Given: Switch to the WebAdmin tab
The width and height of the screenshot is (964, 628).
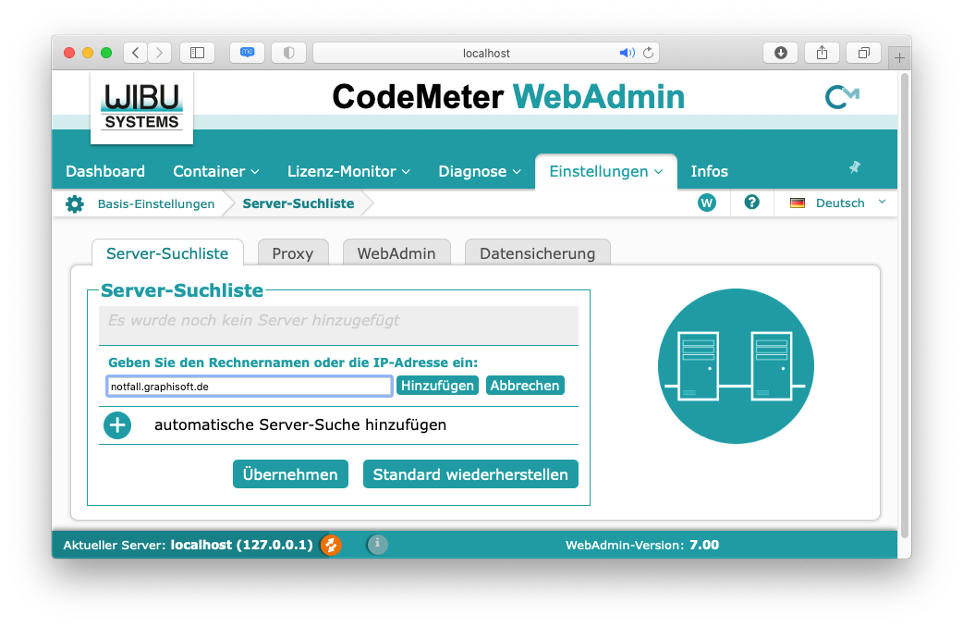Looking at the screenshot, I should 397,253.
